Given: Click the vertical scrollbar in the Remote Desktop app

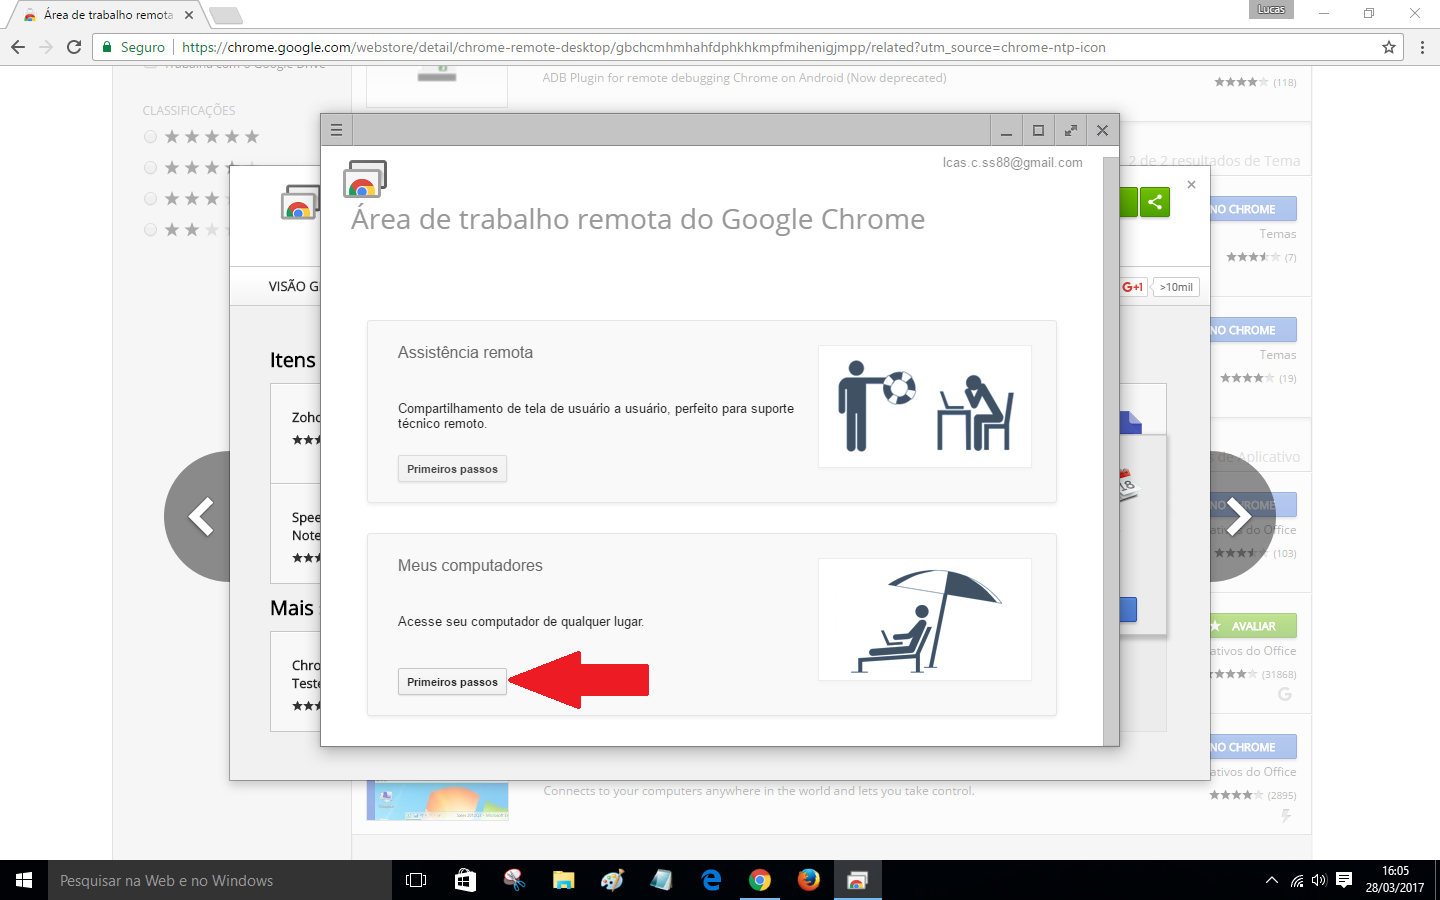Looking at the screenshot, I should click(1110, 450).
